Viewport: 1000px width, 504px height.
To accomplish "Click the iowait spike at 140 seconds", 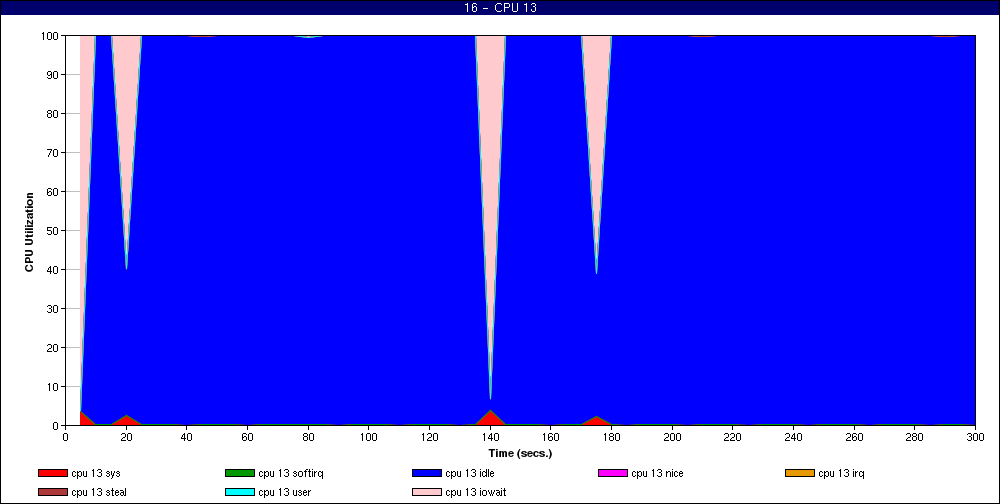I will pyautogui.click(x=490, y=159).
